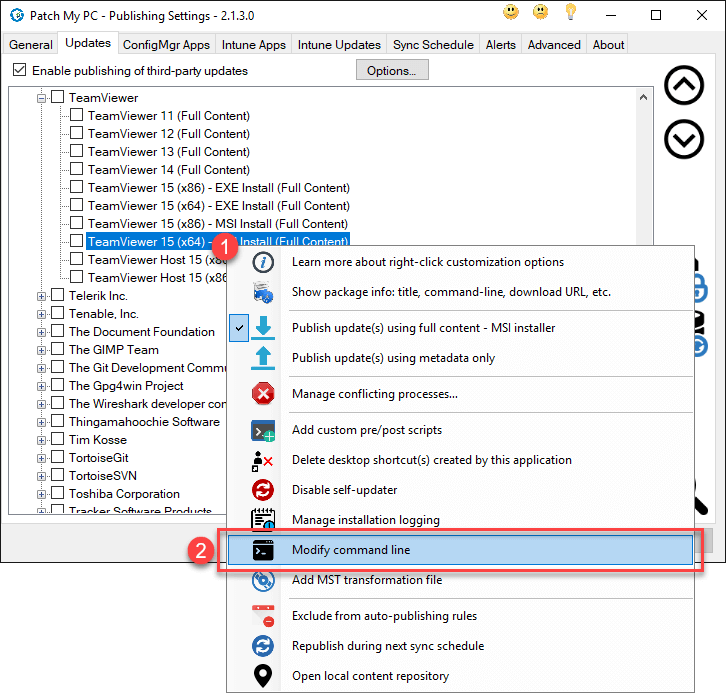Open the Advanced tab
Viewport: 726px width, 693px height.
pos(554,45)
